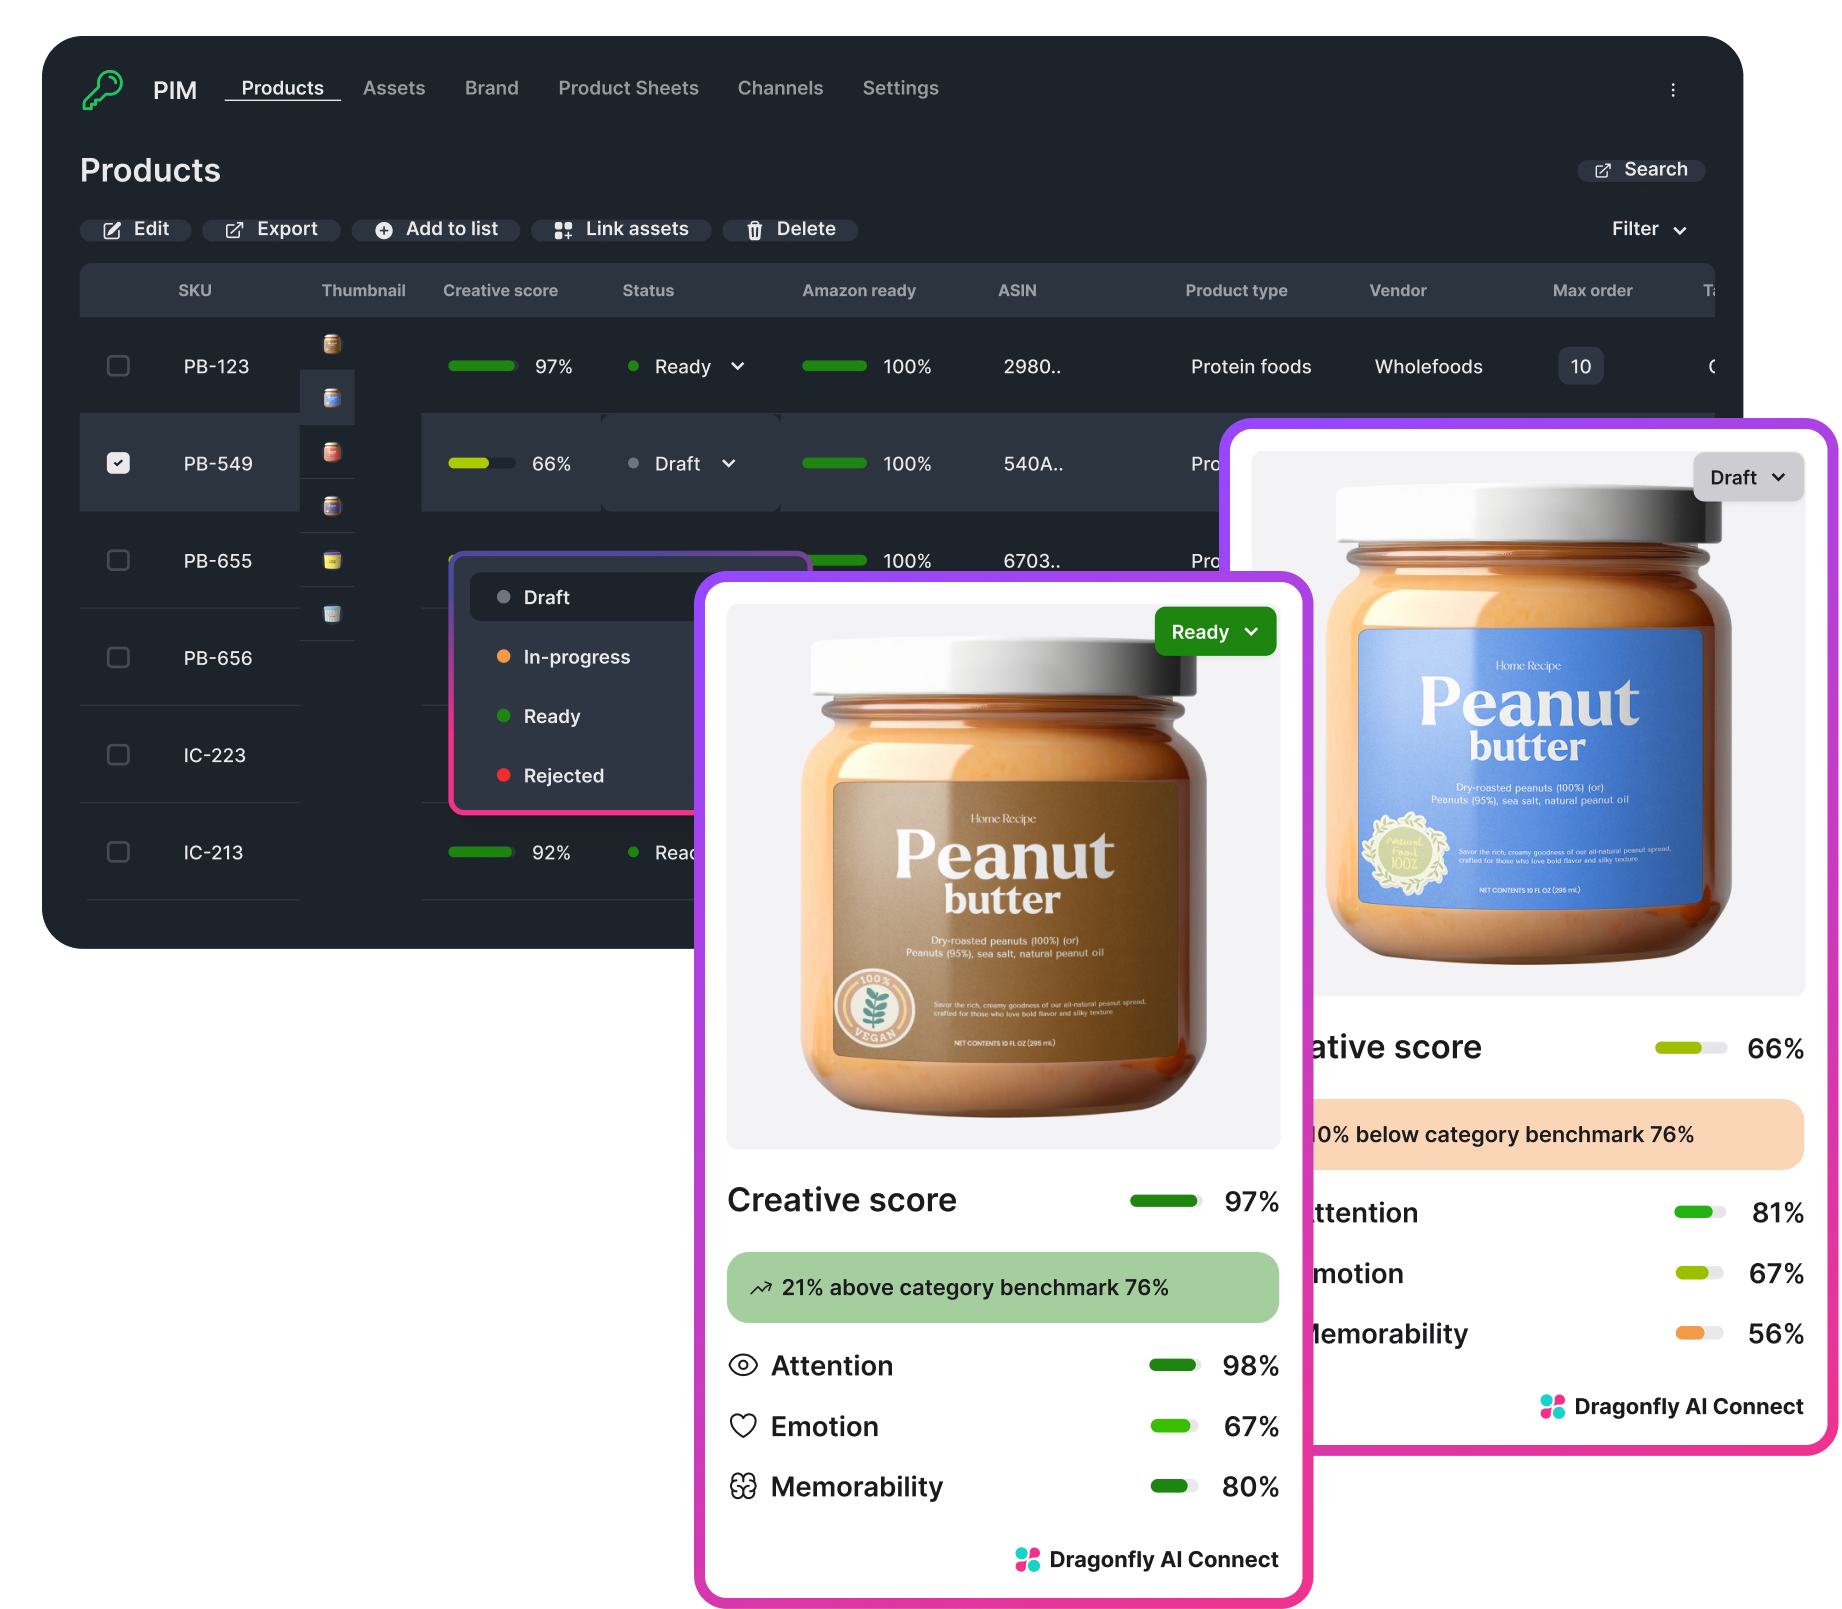This screenshot has width=1842, height=1609.
Task: Open the Settings tab
Action: click(x=900, y=88)
